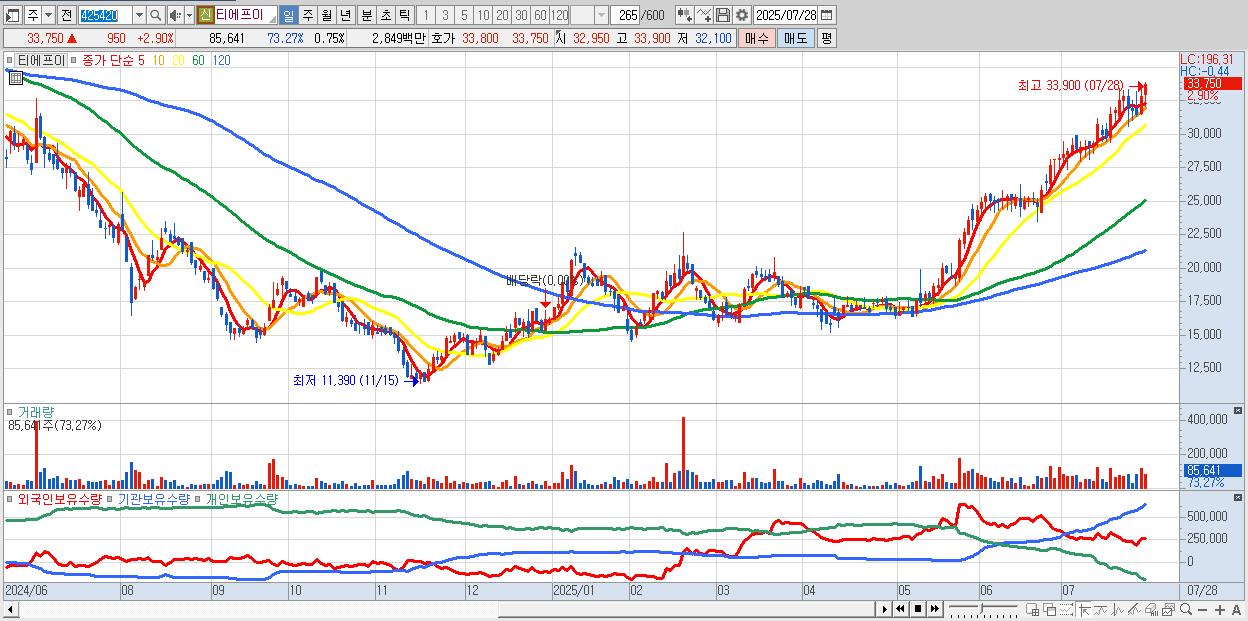Image resolution: width=1248 pixels, height=621 pixels.
Task: Click the grid table icon under 티에프아이
Action: coord(15,77)
